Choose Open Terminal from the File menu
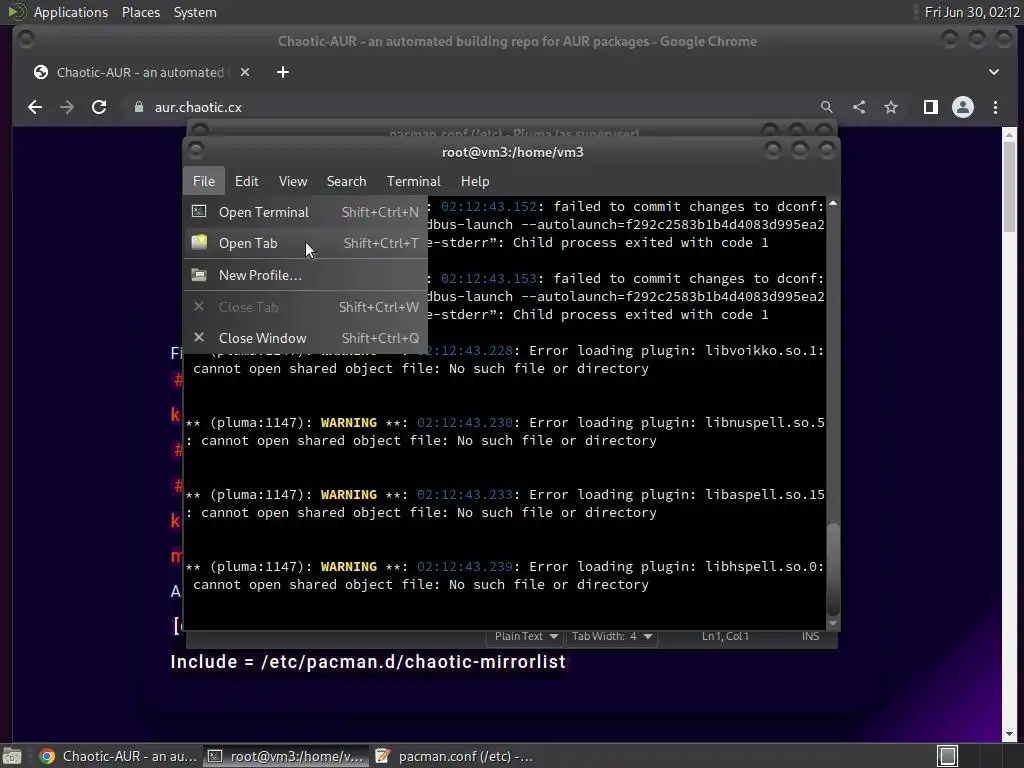1024x768 pixels. click(306, 212)
